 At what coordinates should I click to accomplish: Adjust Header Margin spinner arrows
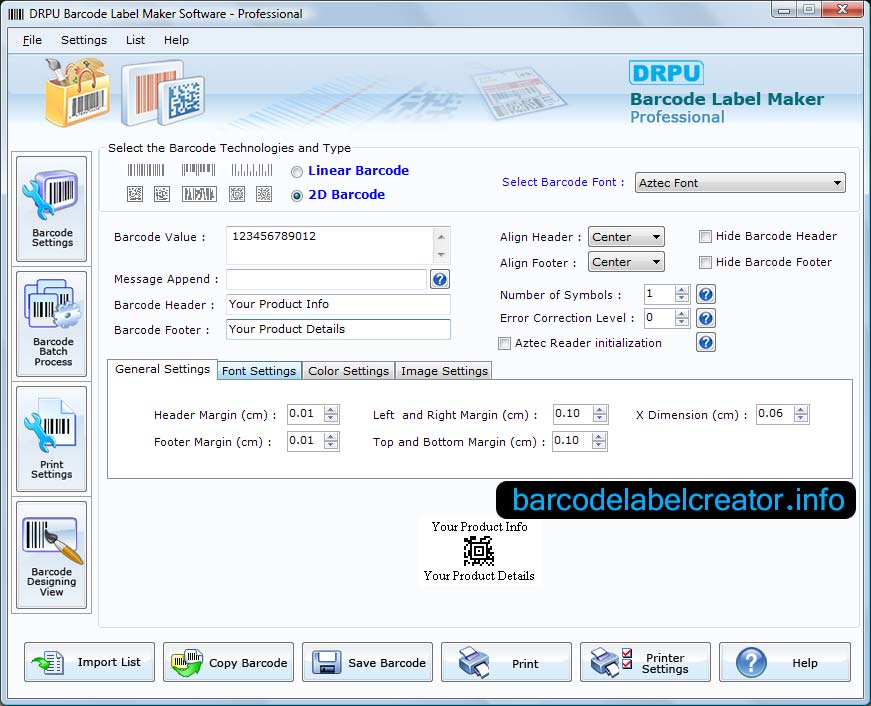click(331, 414)
